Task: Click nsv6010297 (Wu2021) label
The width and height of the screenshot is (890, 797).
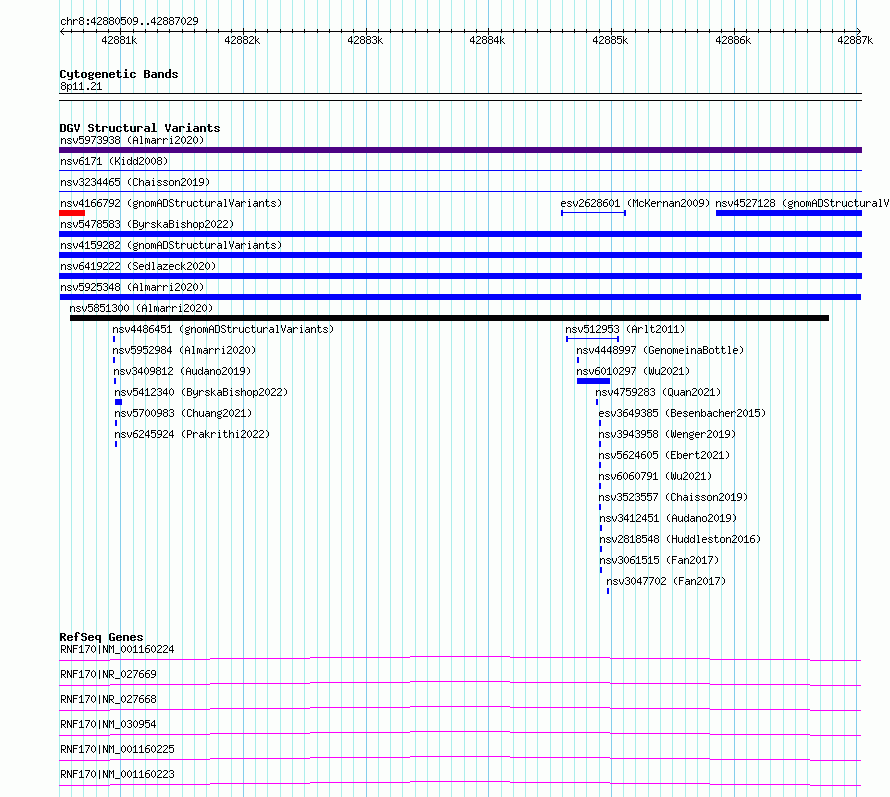Action: [633, 371]
